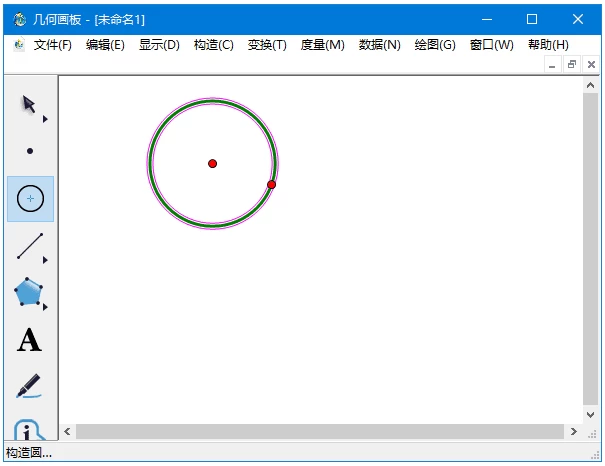Select the Point tool
The height and width of the screenshot is (466, 605).
[x=30, y=151]
